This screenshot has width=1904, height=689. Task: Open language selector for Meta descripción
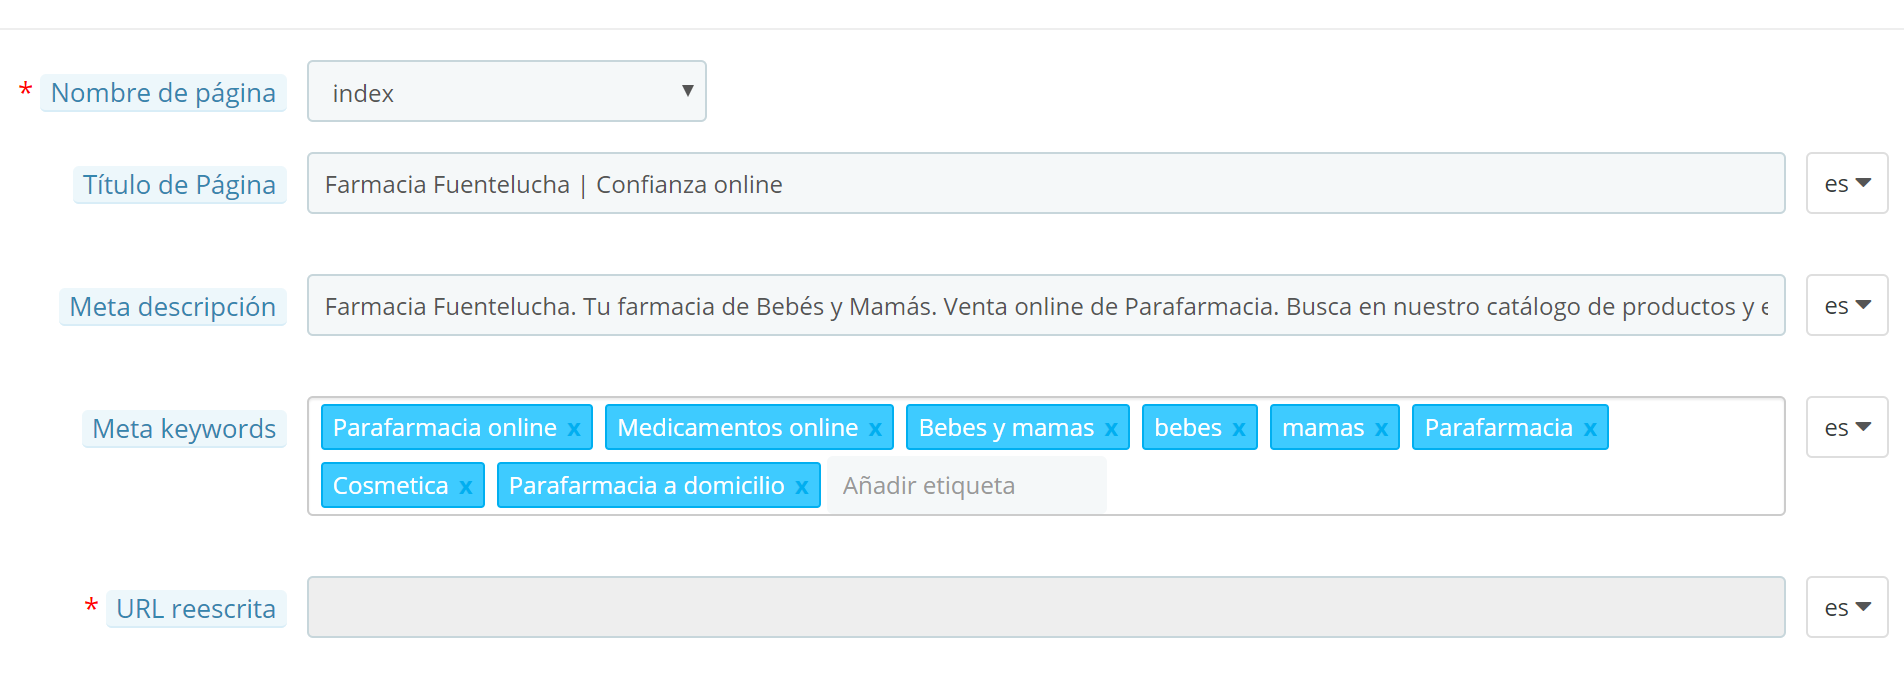pos(1846,306)
